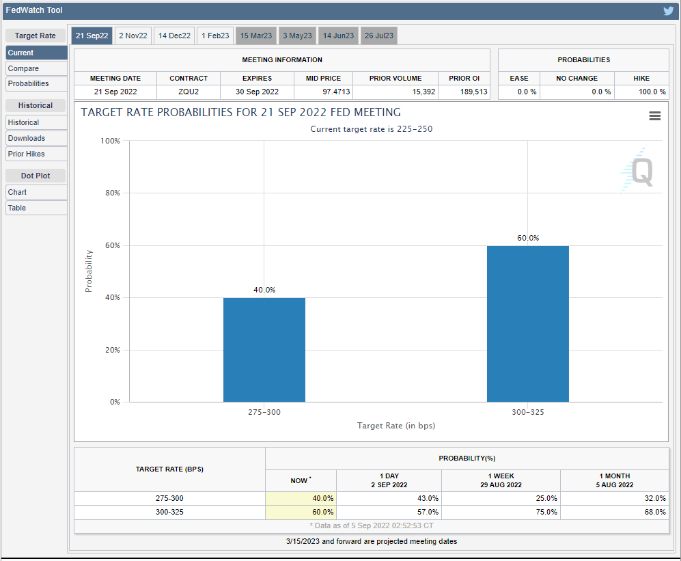681x561 pixels.
Task: Click the meeting date 21 Sep 2022 cell
Action: pos(116,92)
